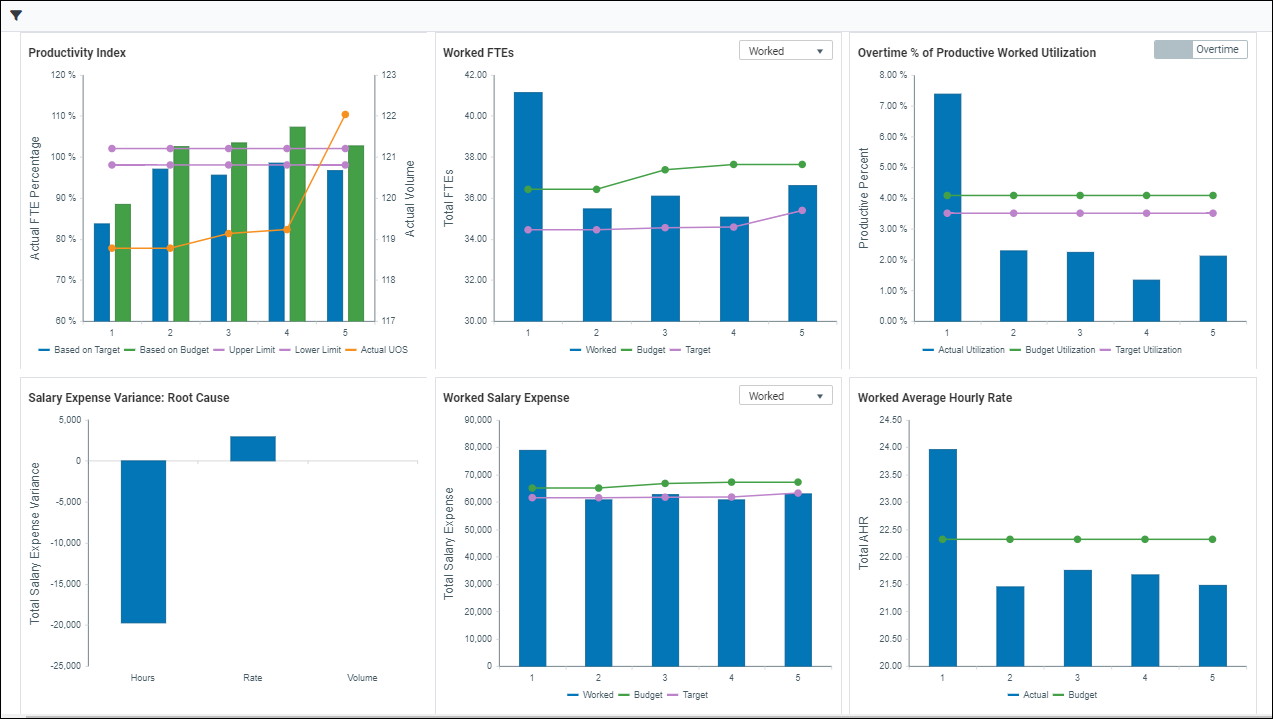
Task: Click the Worked FTEs dropdown arrow
Action: tap(819, 51)
